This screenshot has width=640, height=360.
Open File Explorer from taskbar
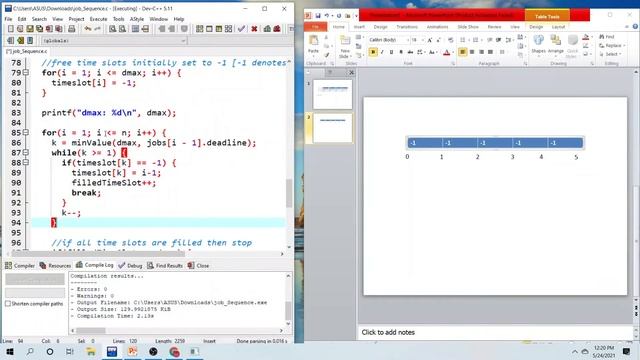[91, 351]
